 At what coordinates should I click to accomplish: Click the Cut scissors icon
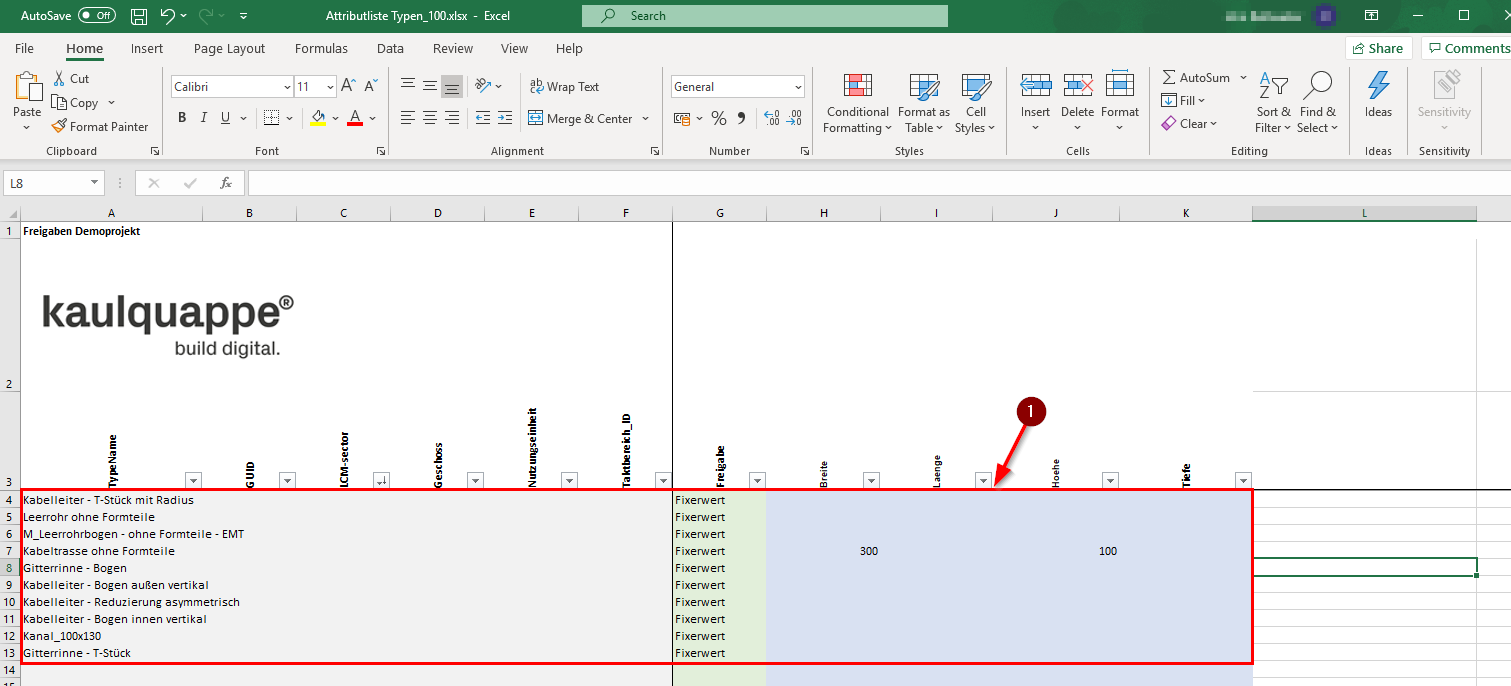pos(60,79)
